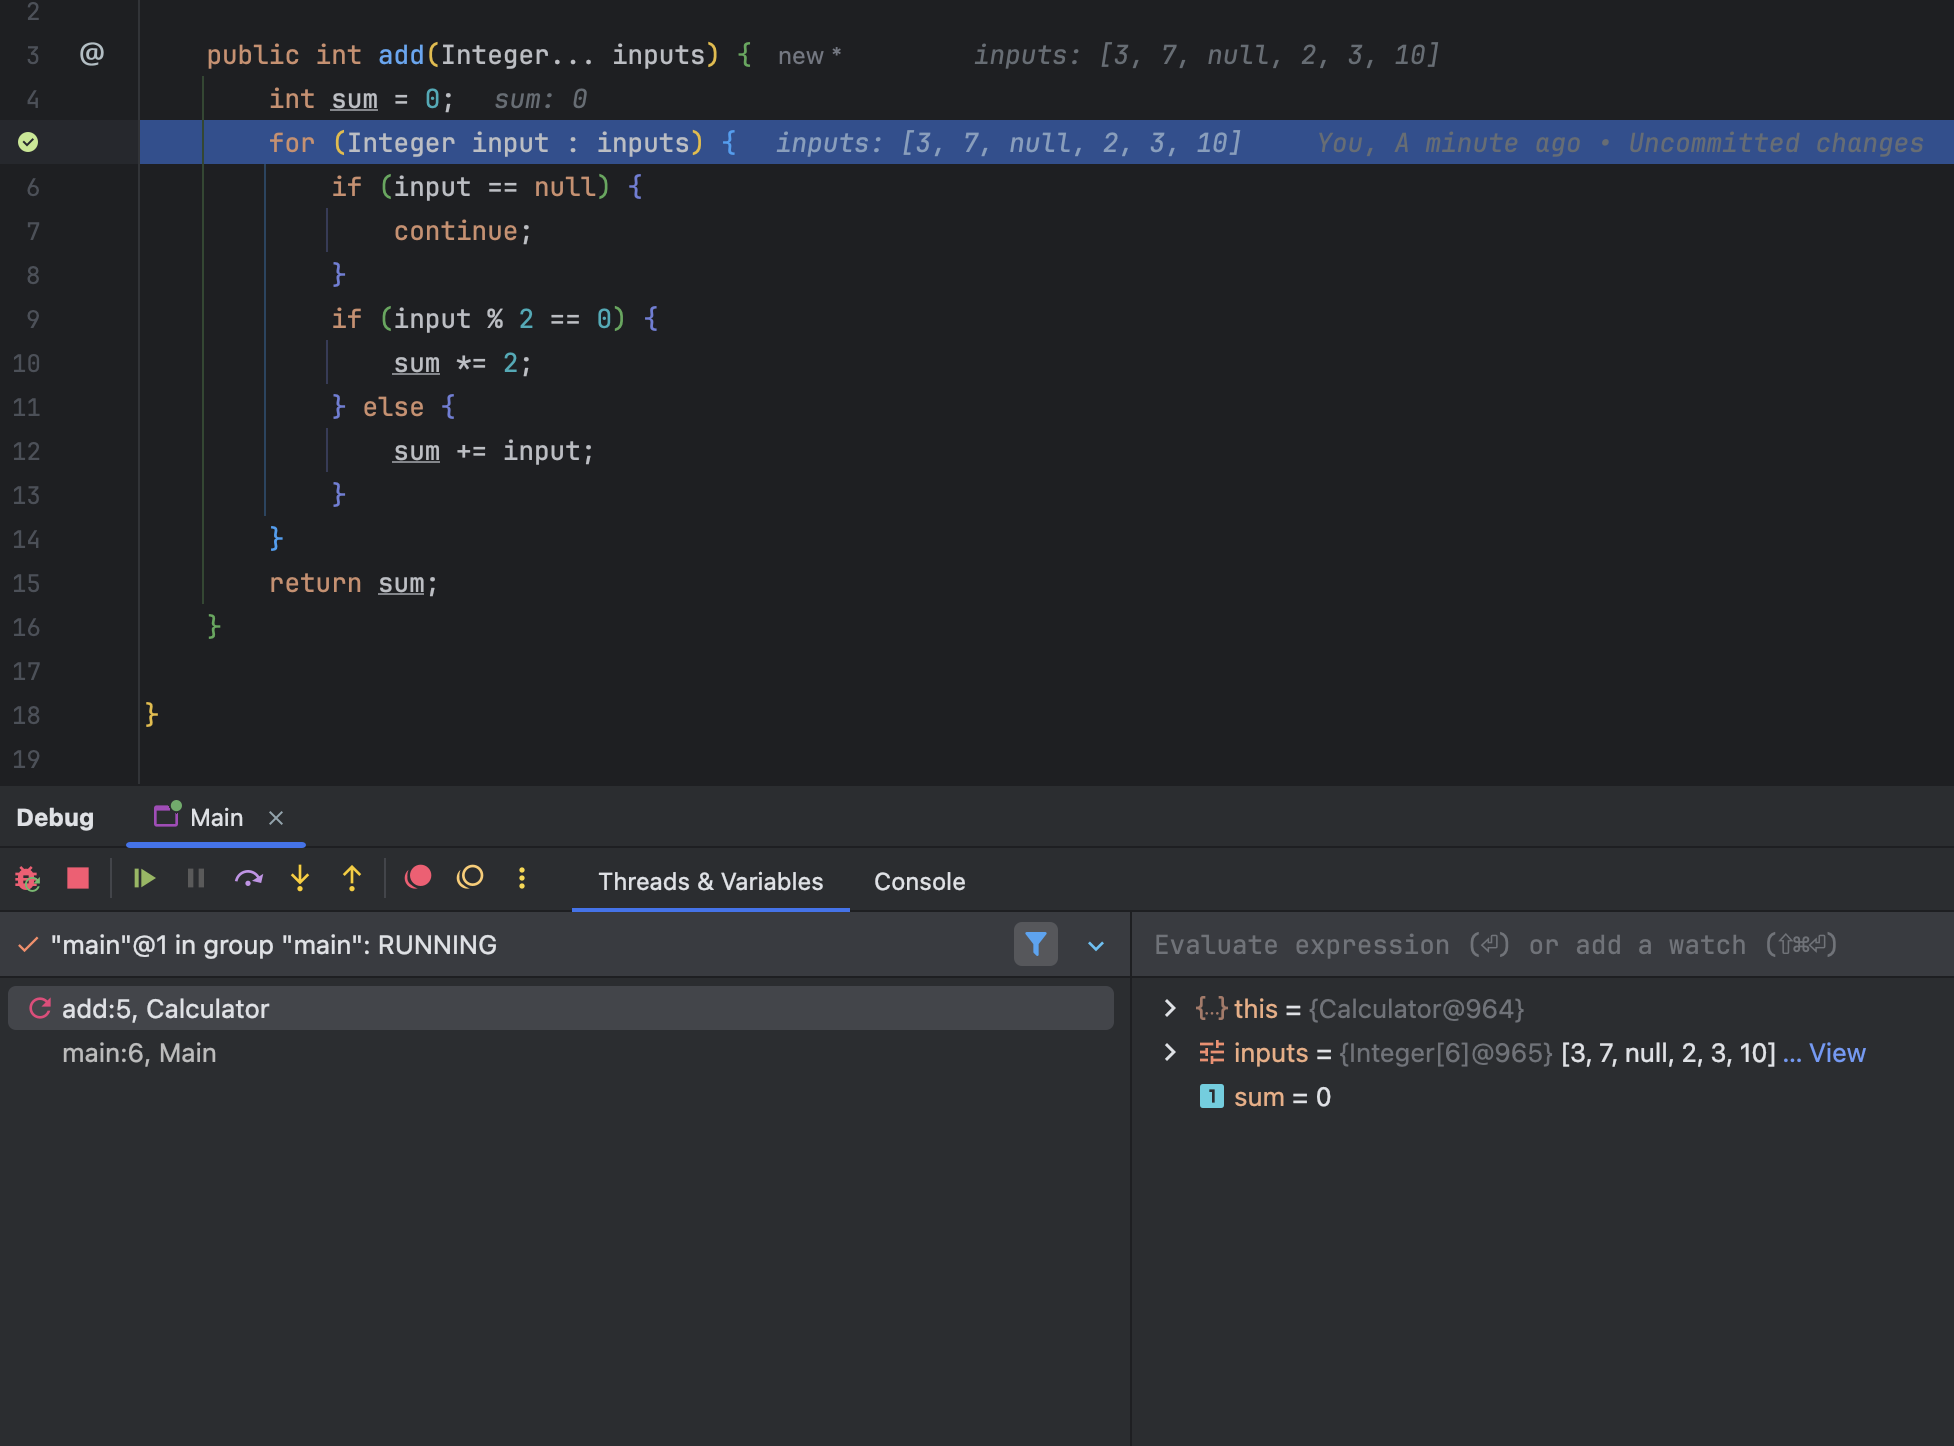Toggle the thread filter funnel button

pyautogui.click(x=1036, y=944)
